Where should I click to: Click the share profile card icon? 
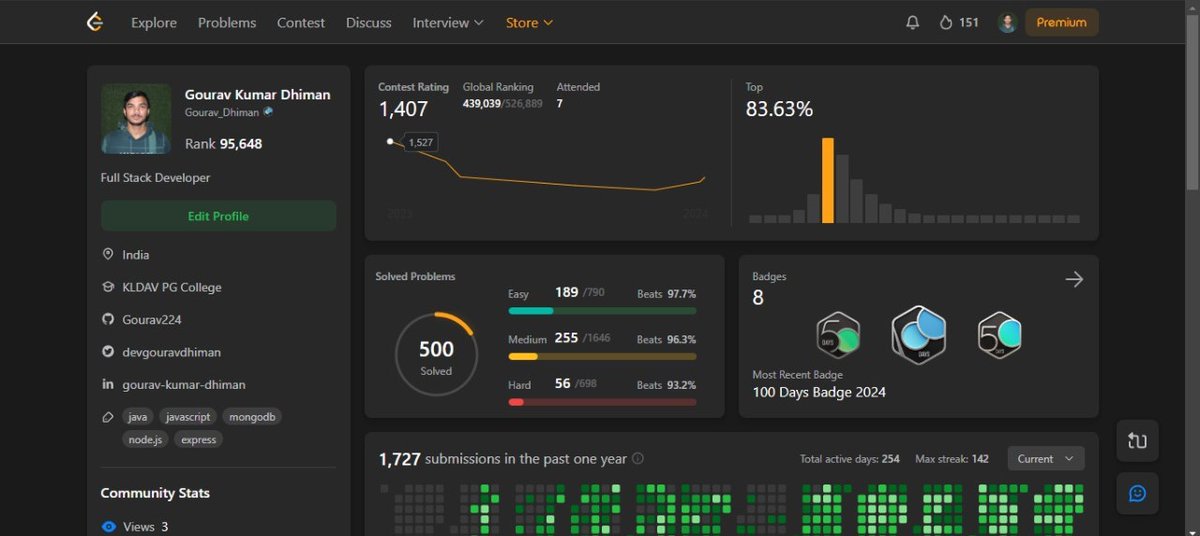(x=1137, y=441)
